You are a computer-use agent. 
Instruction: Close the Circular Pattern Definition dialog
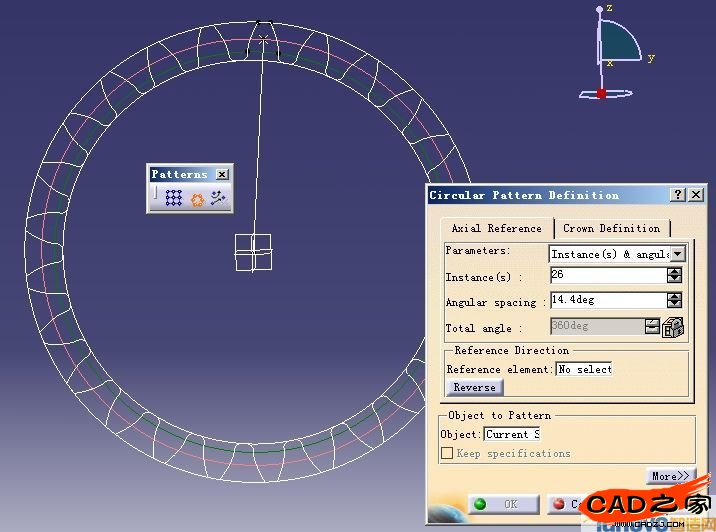[x=696, y=195]
